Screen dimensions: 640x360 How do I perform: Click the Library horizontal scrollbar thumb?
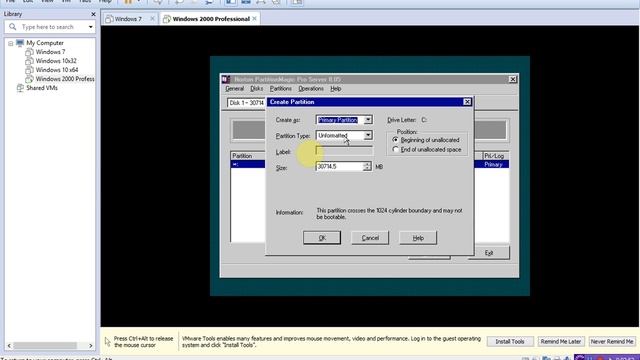45,346
